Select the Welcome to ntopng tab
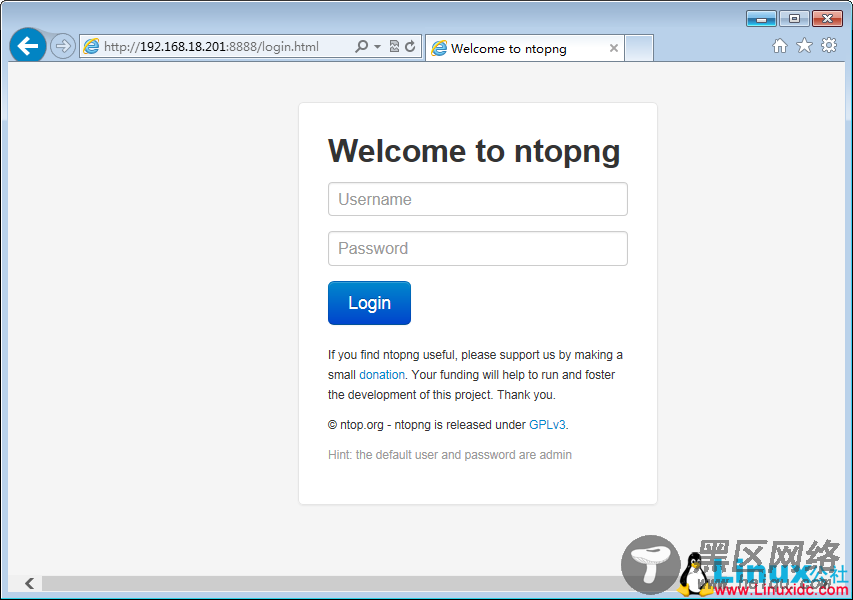Viewport: 853px width, 600px height. [x=524, y=48]
